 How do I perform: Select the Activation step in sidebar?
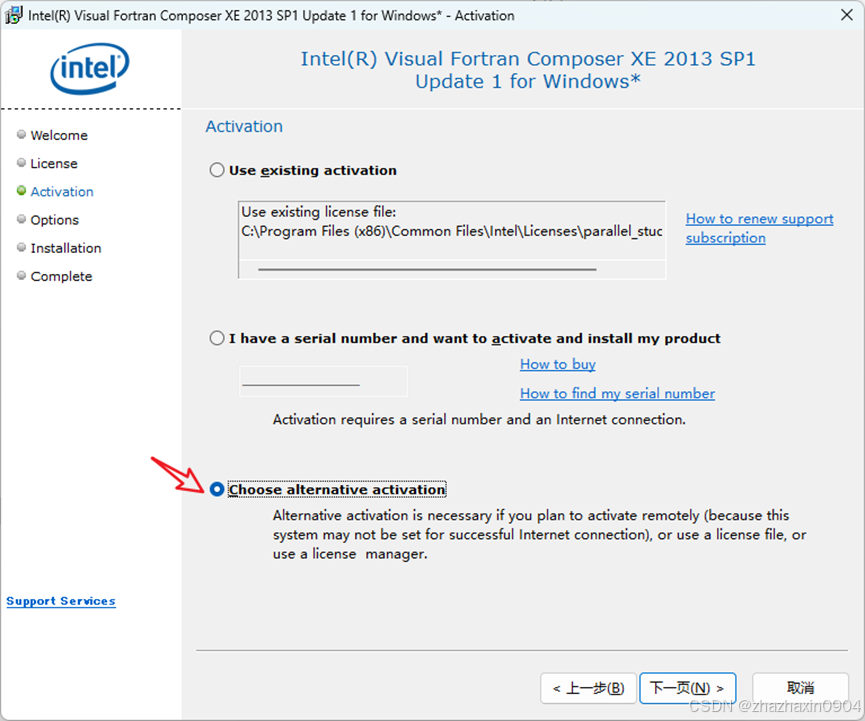pyautogui.click(x=62, y=191)
